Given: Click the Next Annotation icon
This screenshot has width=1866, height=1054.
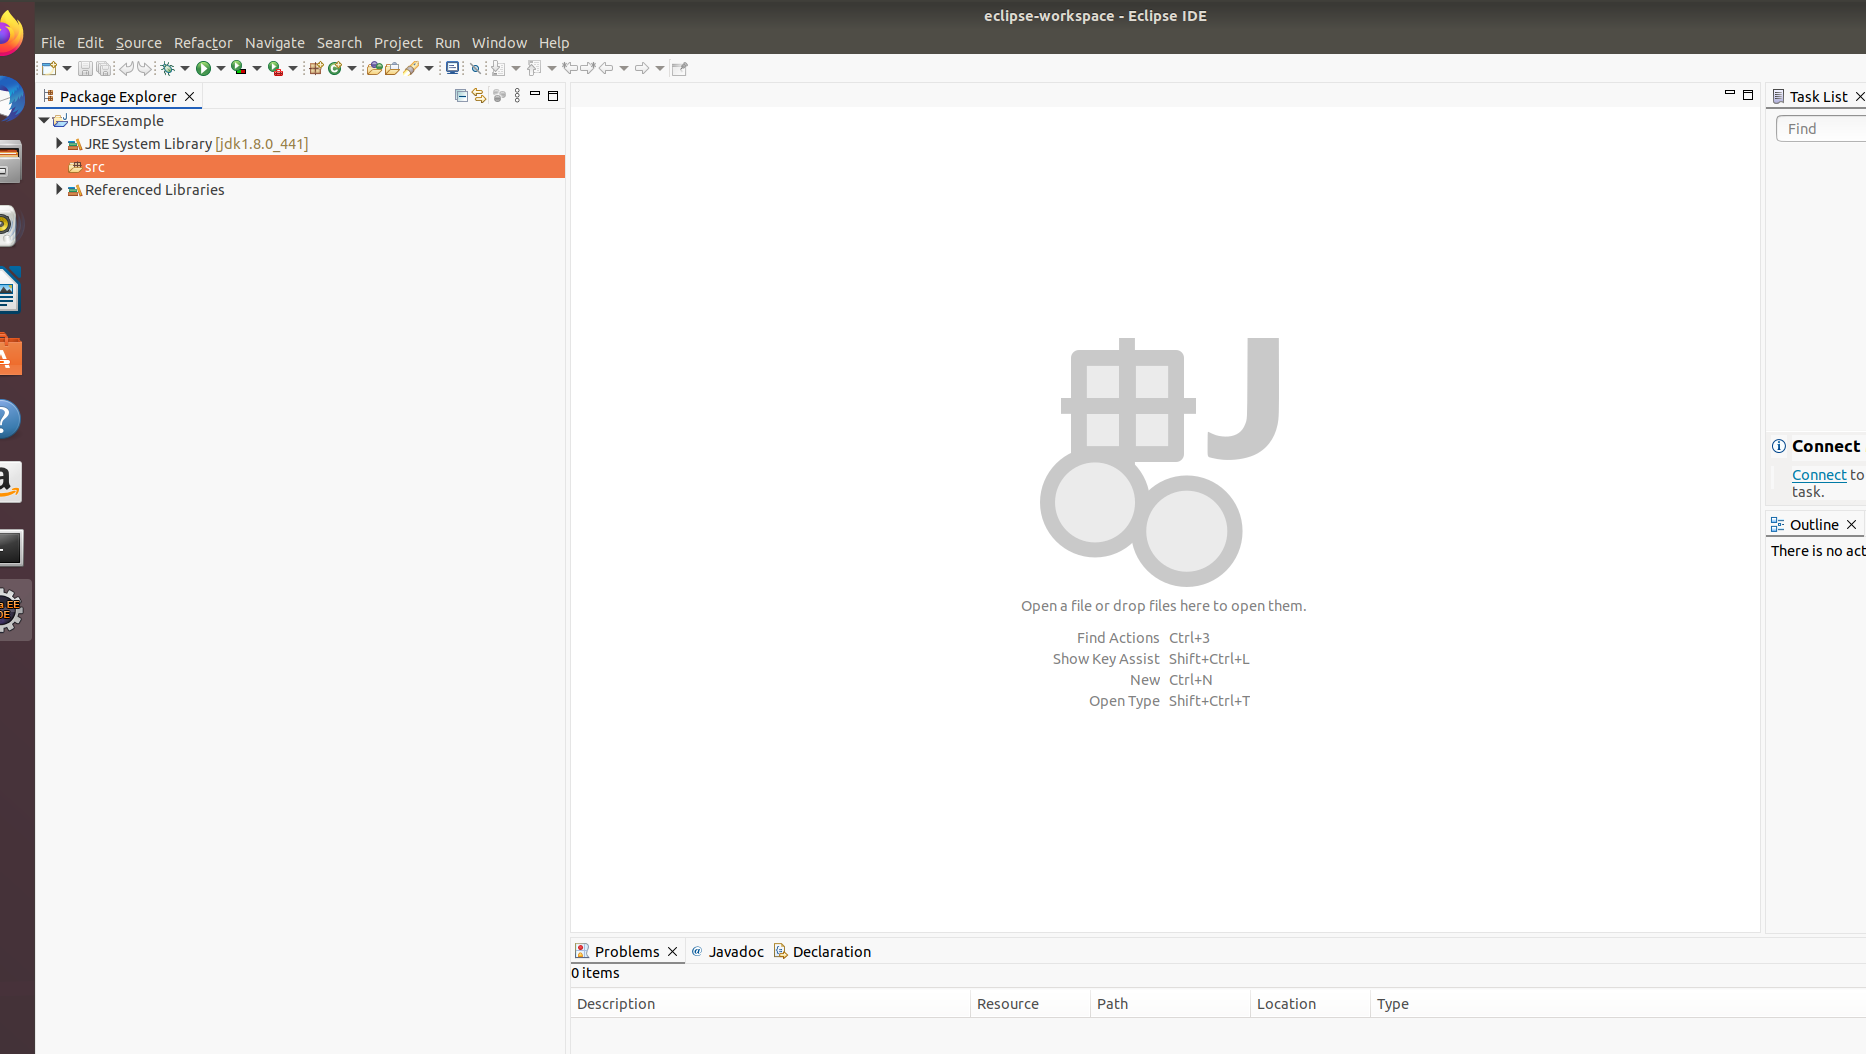Looking at the screenshot, I should [498, 68].
